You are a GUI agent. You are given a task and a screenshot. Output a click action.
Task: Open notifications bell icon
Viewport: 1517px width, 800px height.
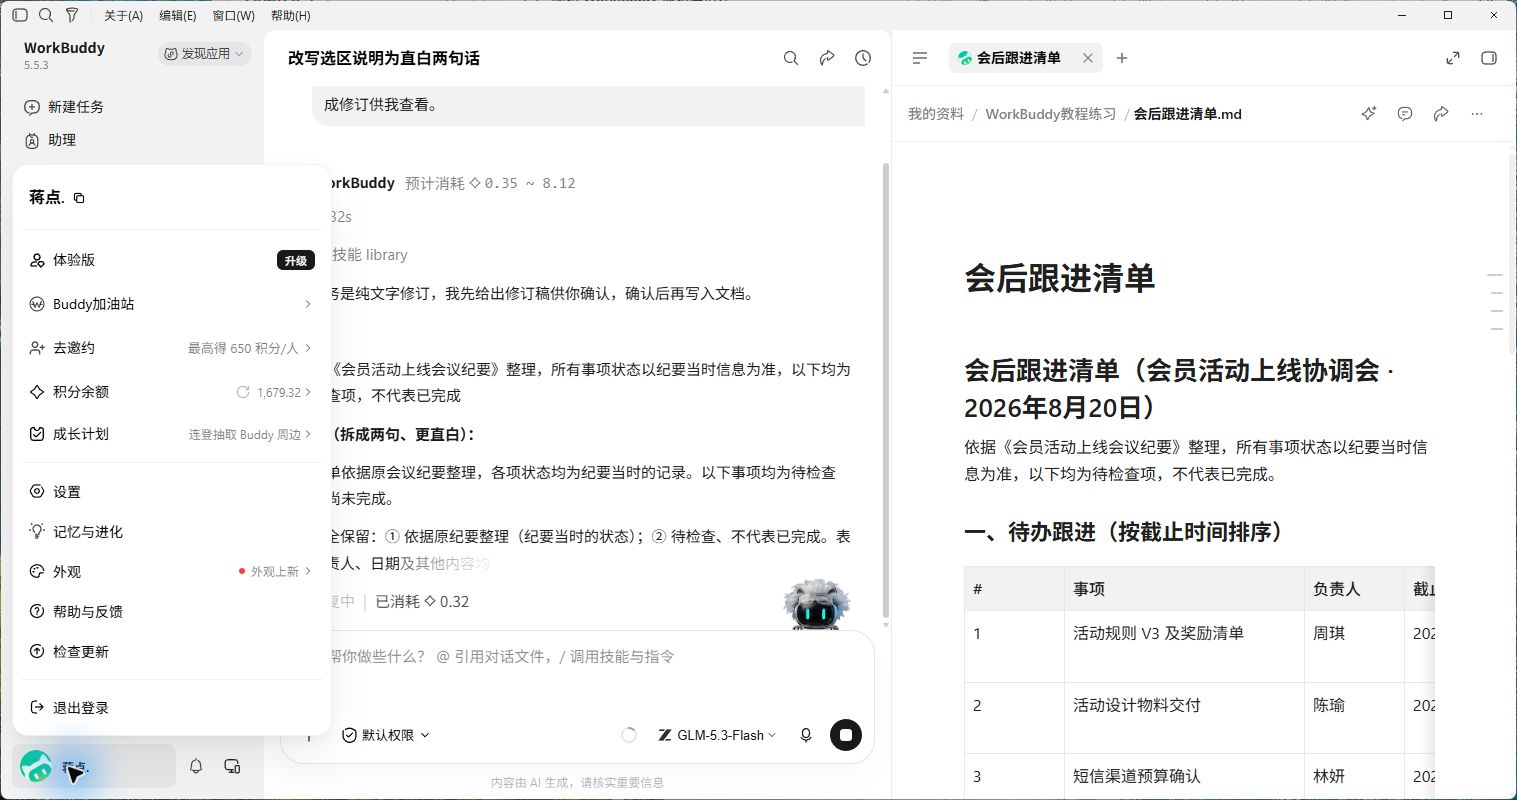(x=196, y=766)
